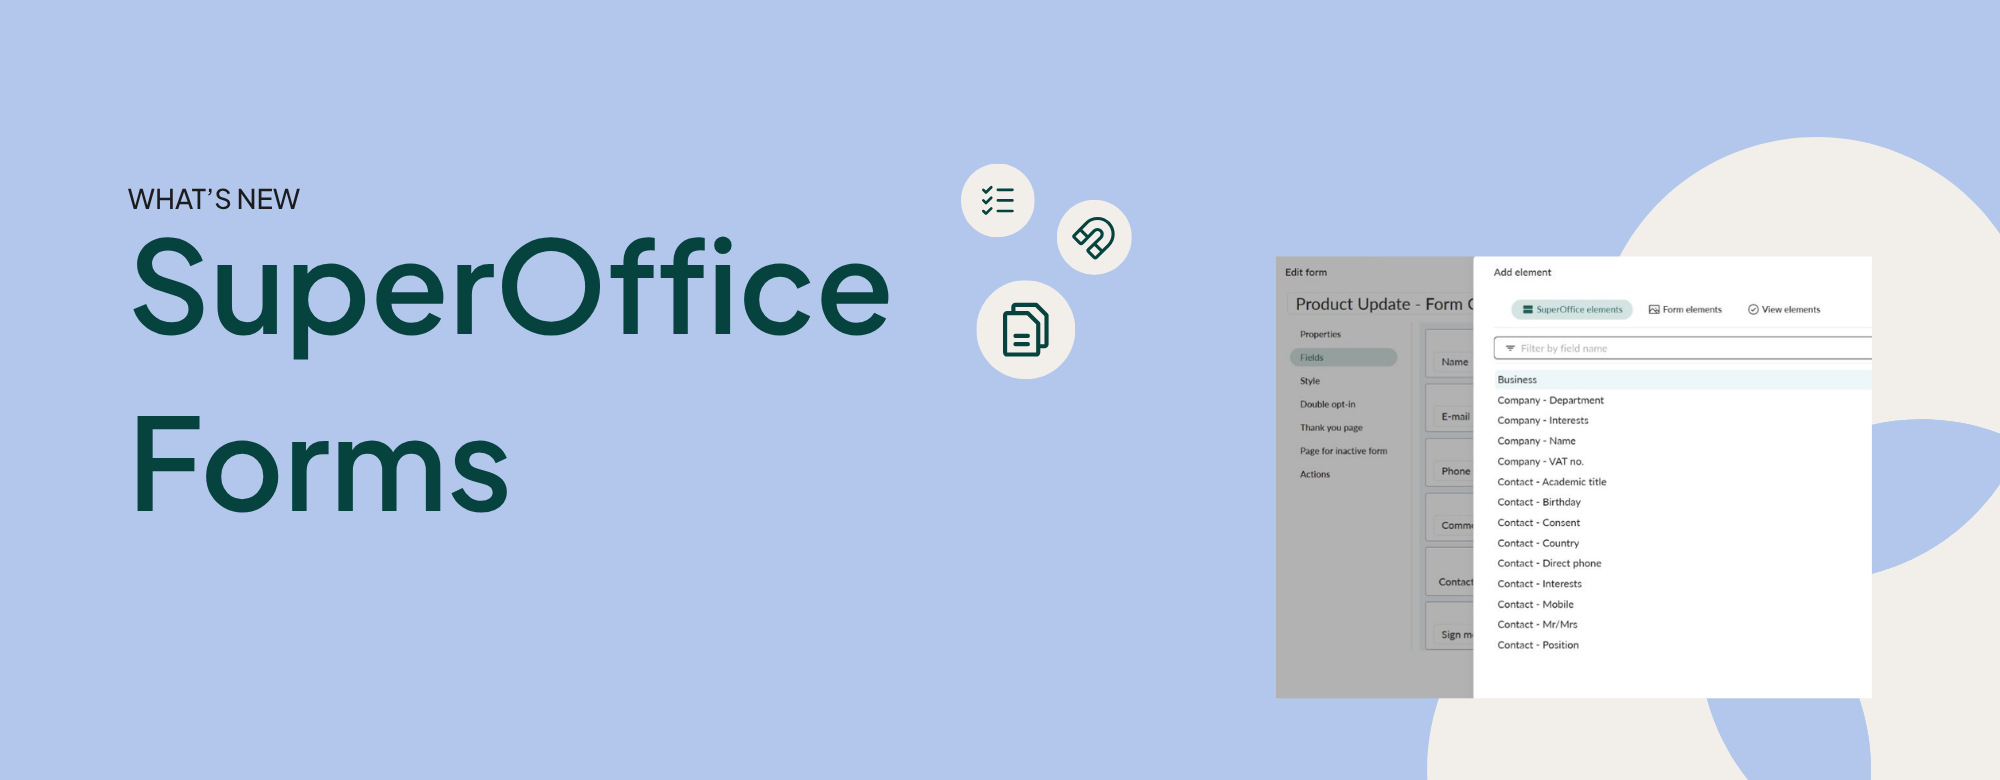
Task: Switch to SuperOffice elements tab
Action: [x=1571, y=310]
